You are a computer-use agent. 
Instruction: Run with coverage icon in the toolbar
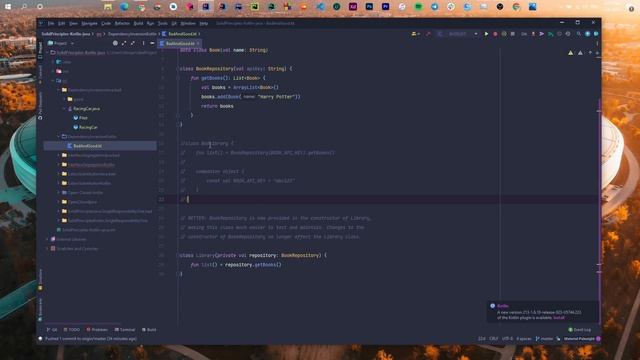coord(504,34)
